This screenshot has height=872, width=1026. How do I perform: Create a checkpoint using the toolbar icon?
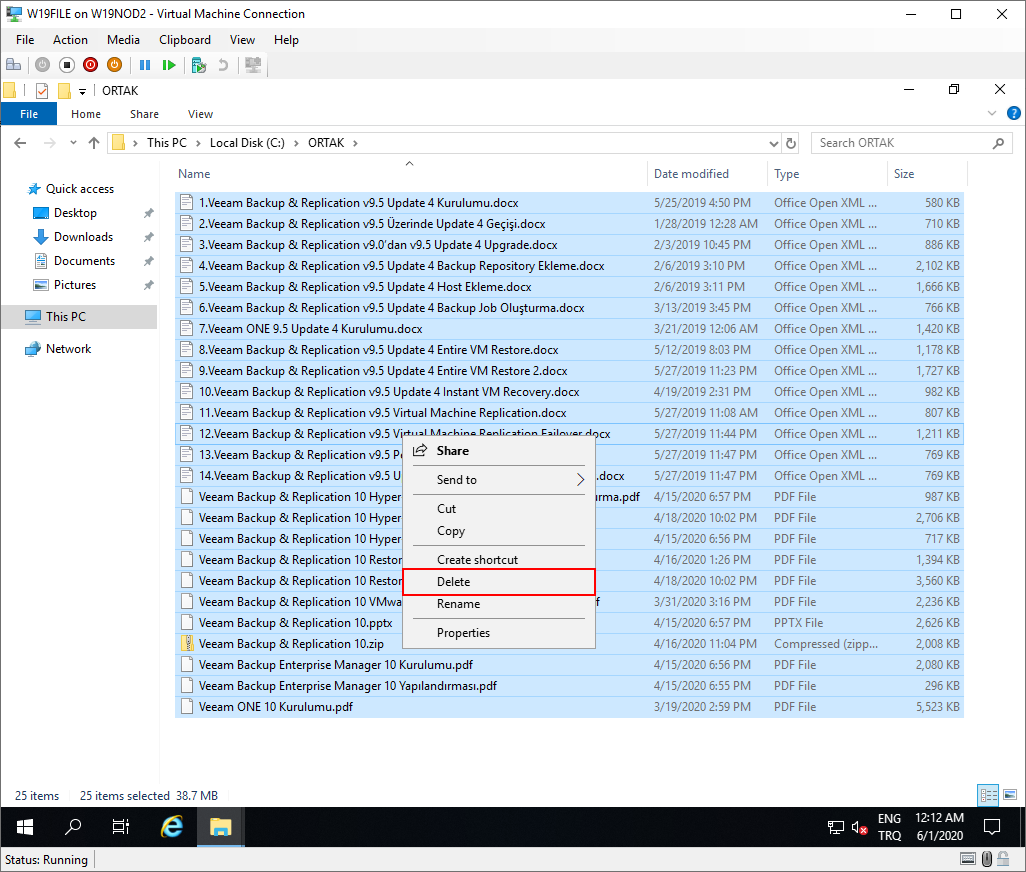tap(199, 65)
